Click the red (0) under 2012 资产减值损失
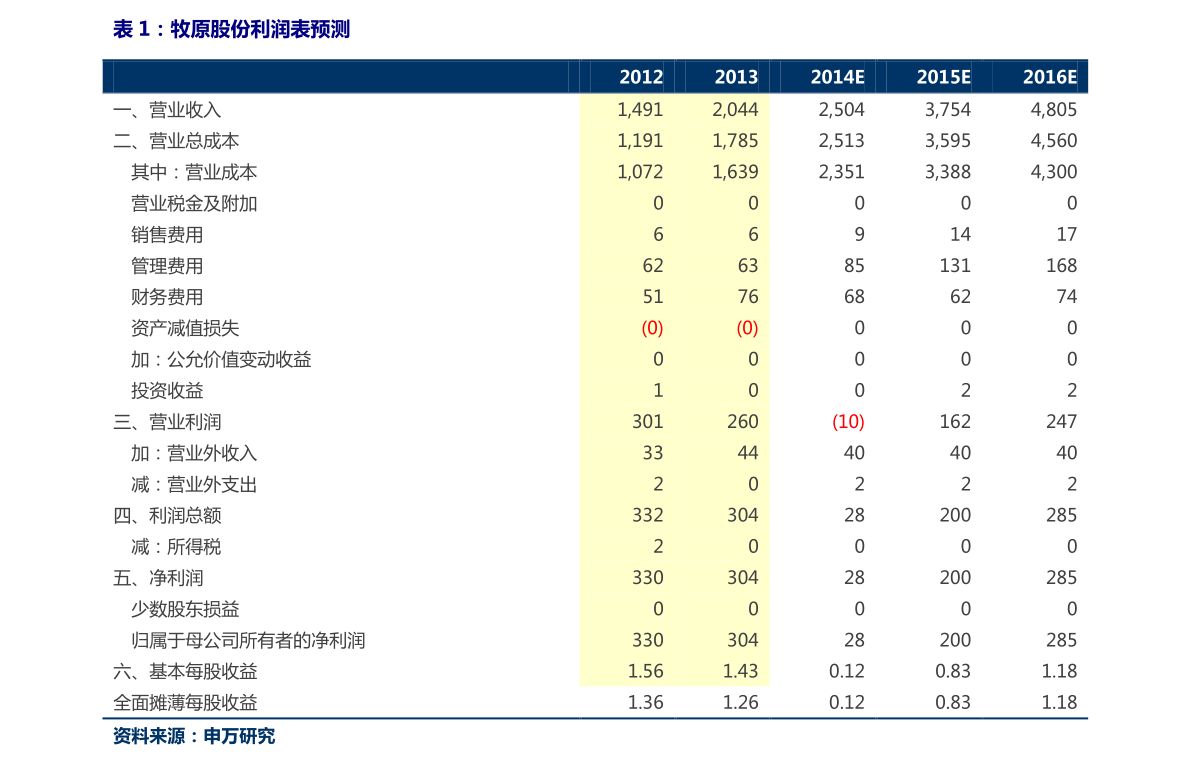The width and height of the screenshot is (1191, 767). pyautogui.click(x=652, y=328)
